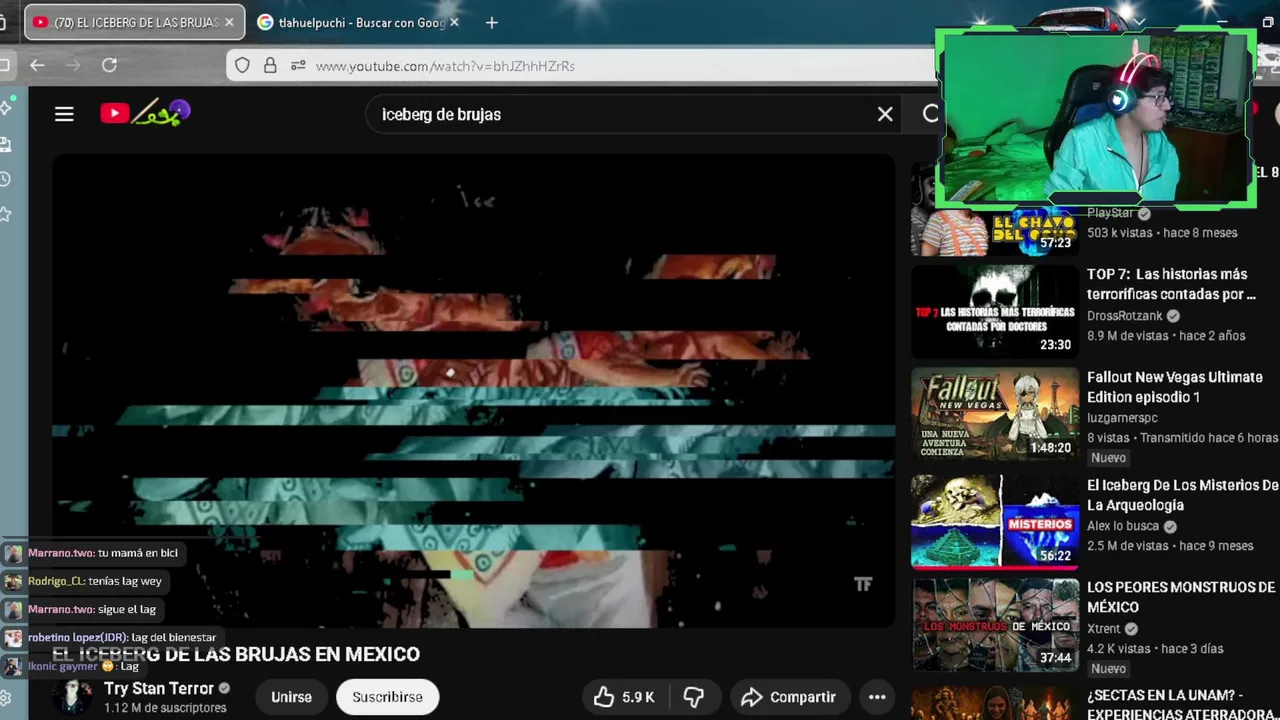The width and height of the screenshot is (1280, 720).
Task: Open the shield tracking protection icon
Action: [x=242, y=66]
